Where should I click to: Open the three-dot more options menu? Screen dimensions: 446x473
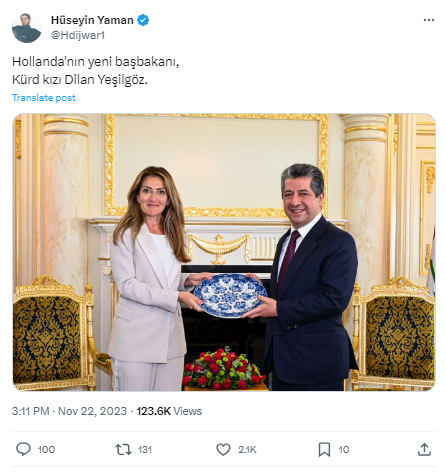click(x=429, y=20)
